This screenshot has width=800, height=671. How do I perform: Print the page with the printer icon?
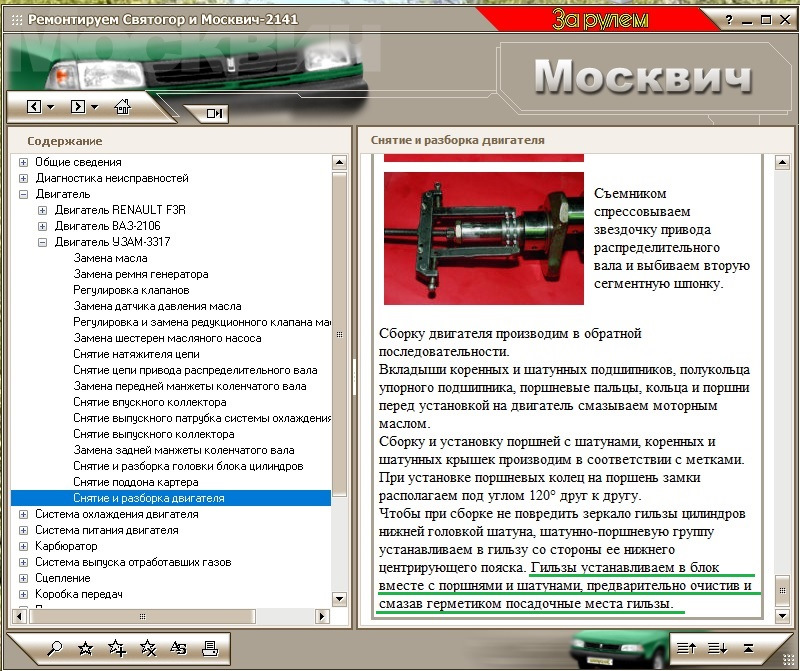tap(210, 649)
